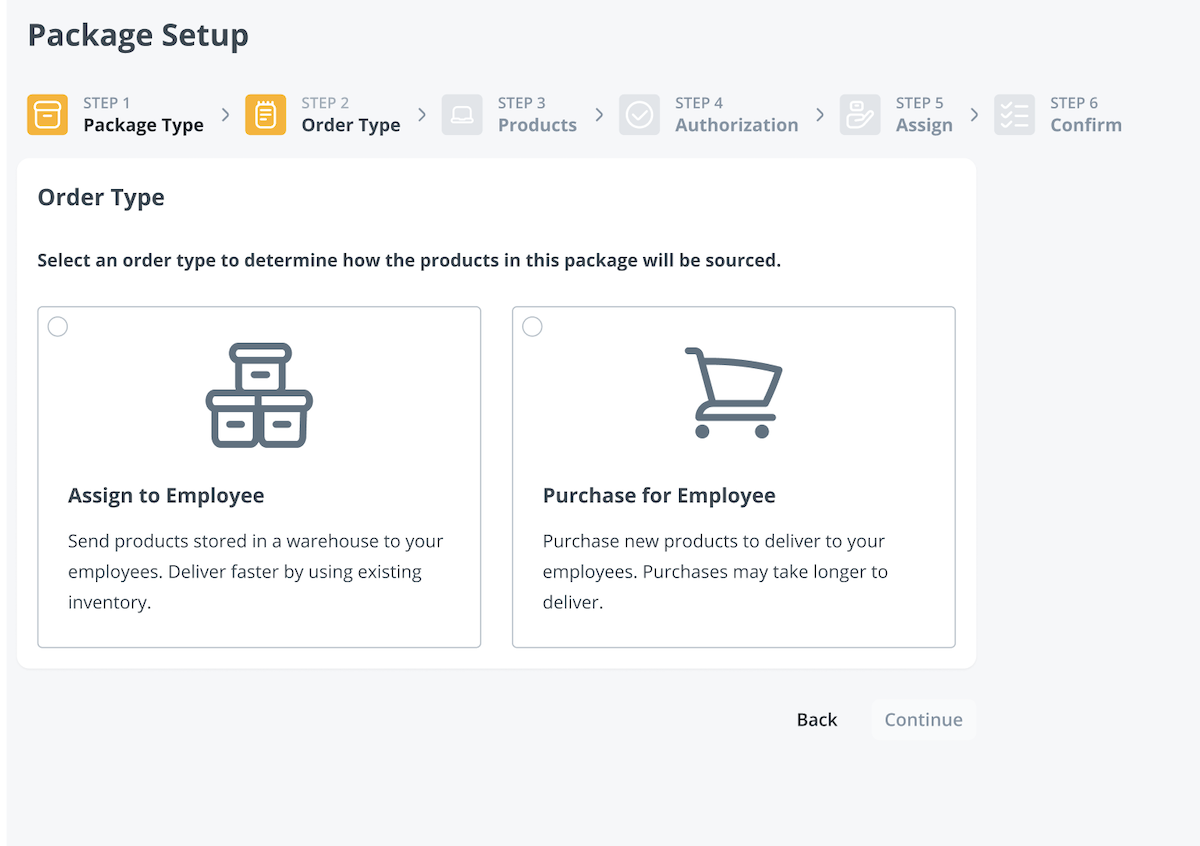Click the Step 3 Products laptop icon
1200x846 pixels.
(462, 115)
